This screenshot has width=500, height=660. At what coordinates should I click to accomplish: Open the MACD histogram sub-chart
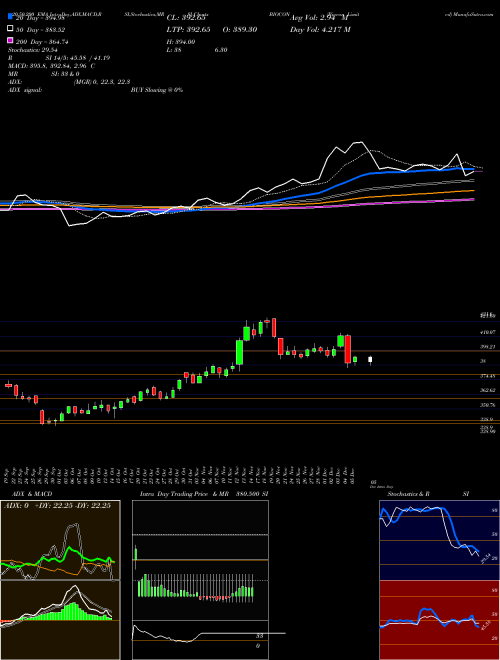(x=60, y=620)
